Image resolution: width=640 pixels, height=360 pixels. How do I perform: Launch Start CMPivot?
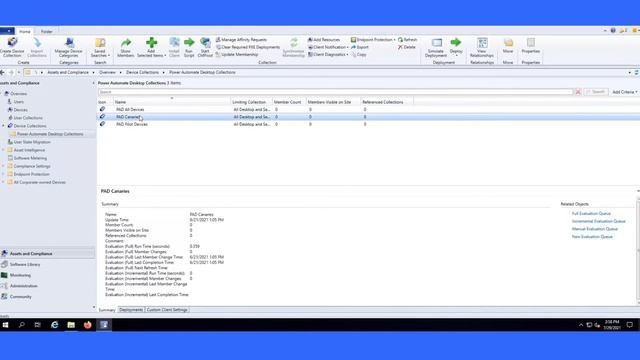tap(205, 47)
